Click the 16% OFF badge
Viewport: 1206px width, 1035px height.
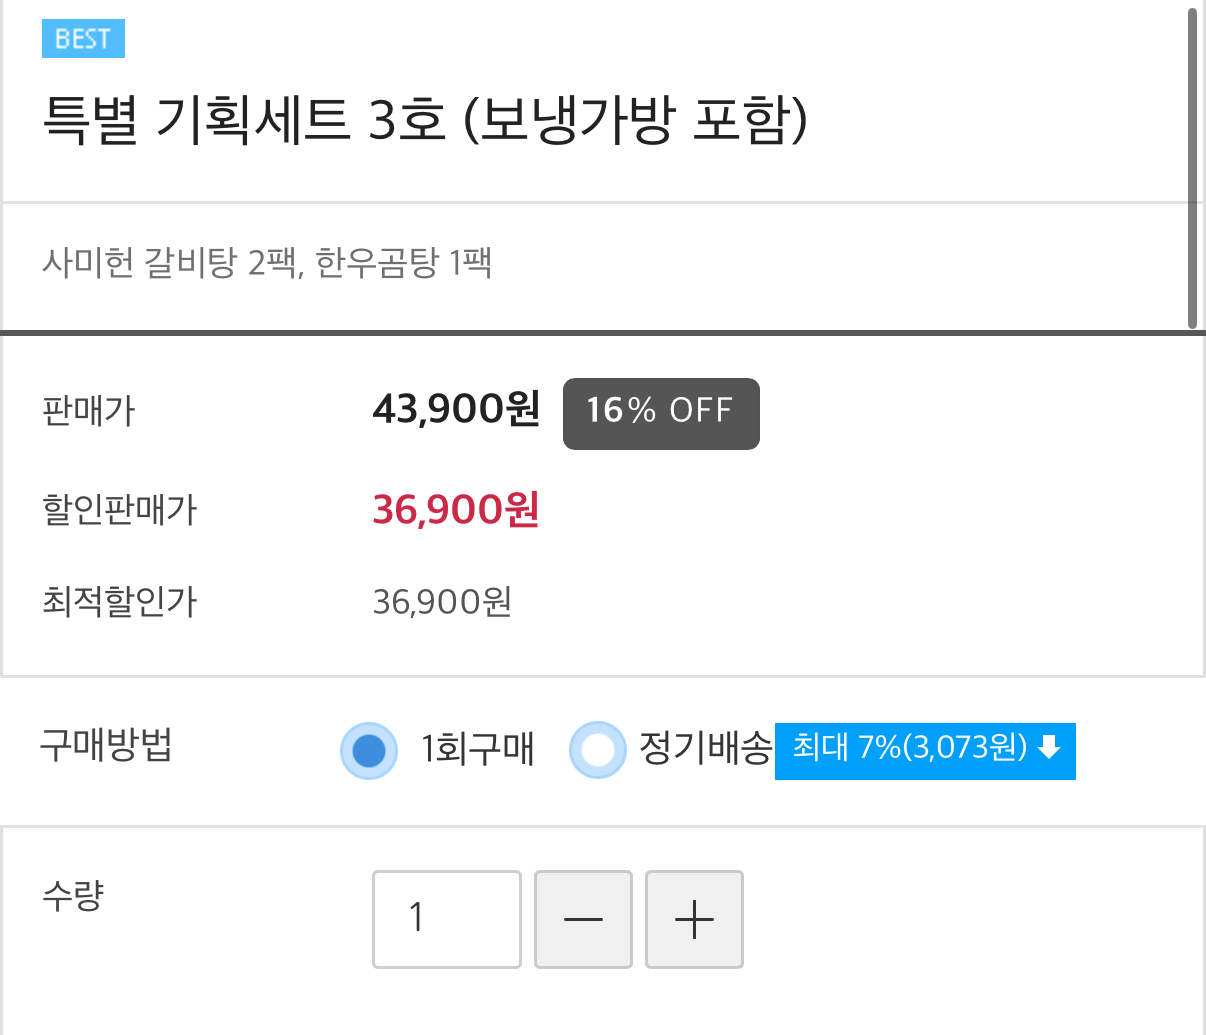pyautogui.click(x=661, y=413)
